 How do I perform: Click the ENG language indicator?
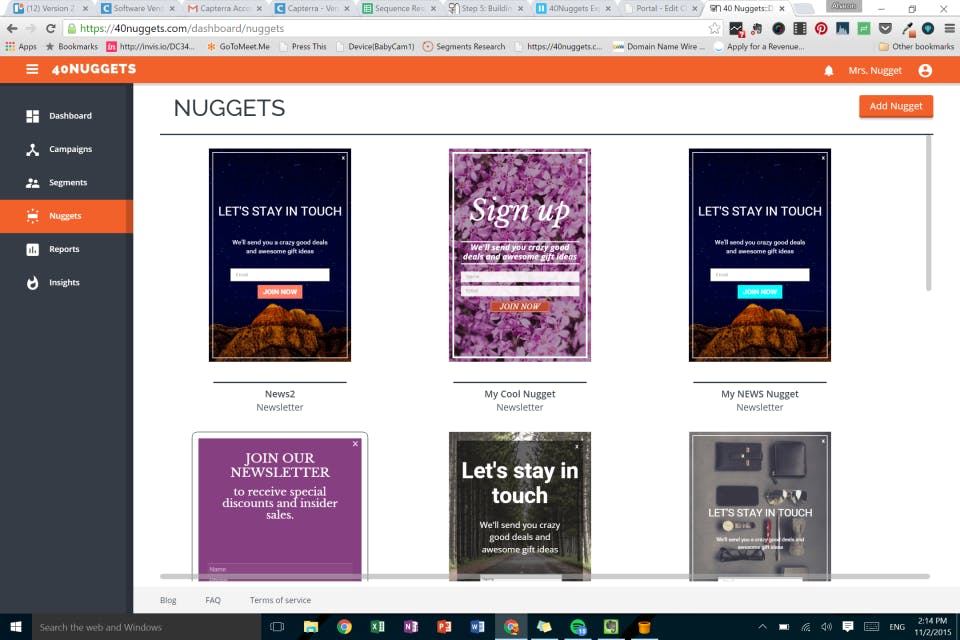[x=897, y=627]
